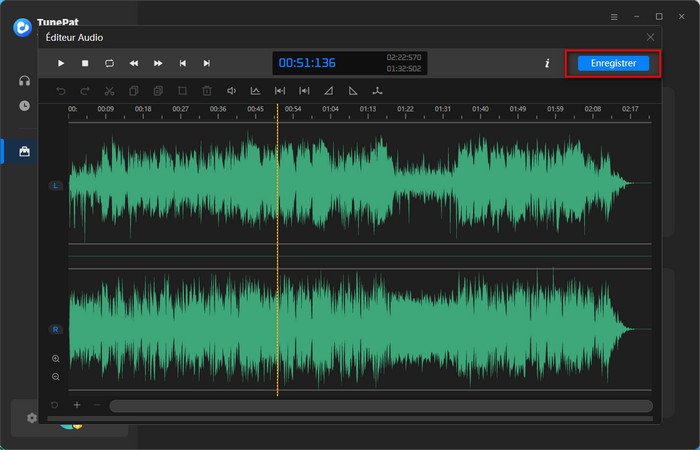
Task: Click the 01:40 mark on time ruler
Action: tap(480, 109)
